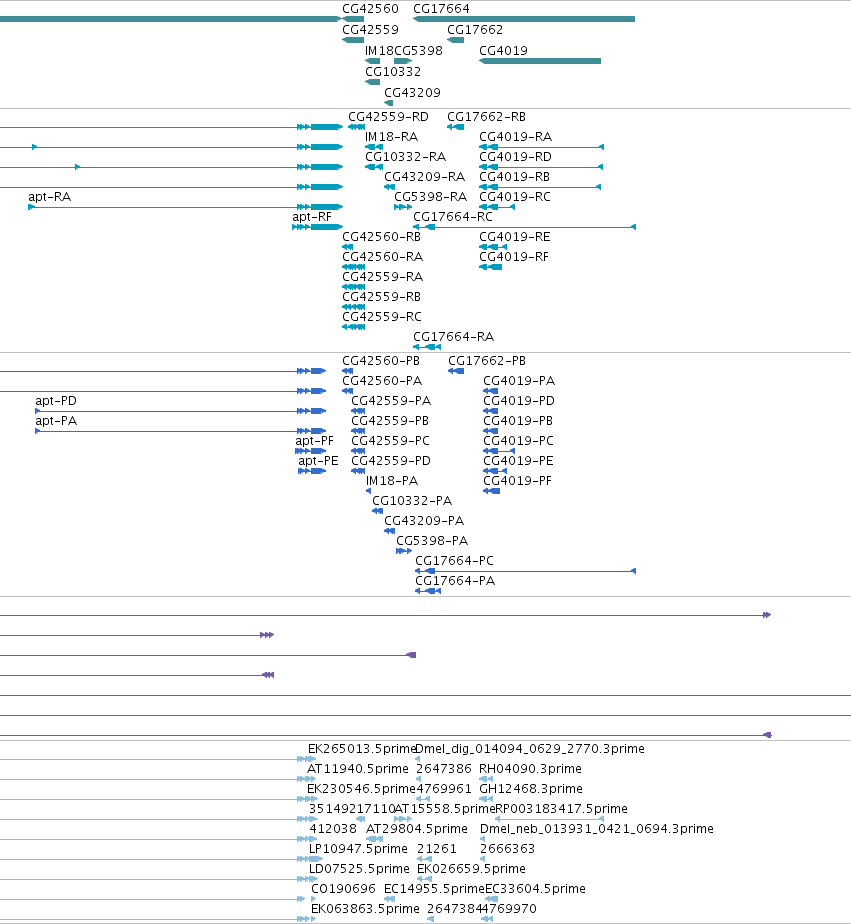
Task: Open the CG4019-PE protein label
Action: pyautogui.click(x=518, y=461)
